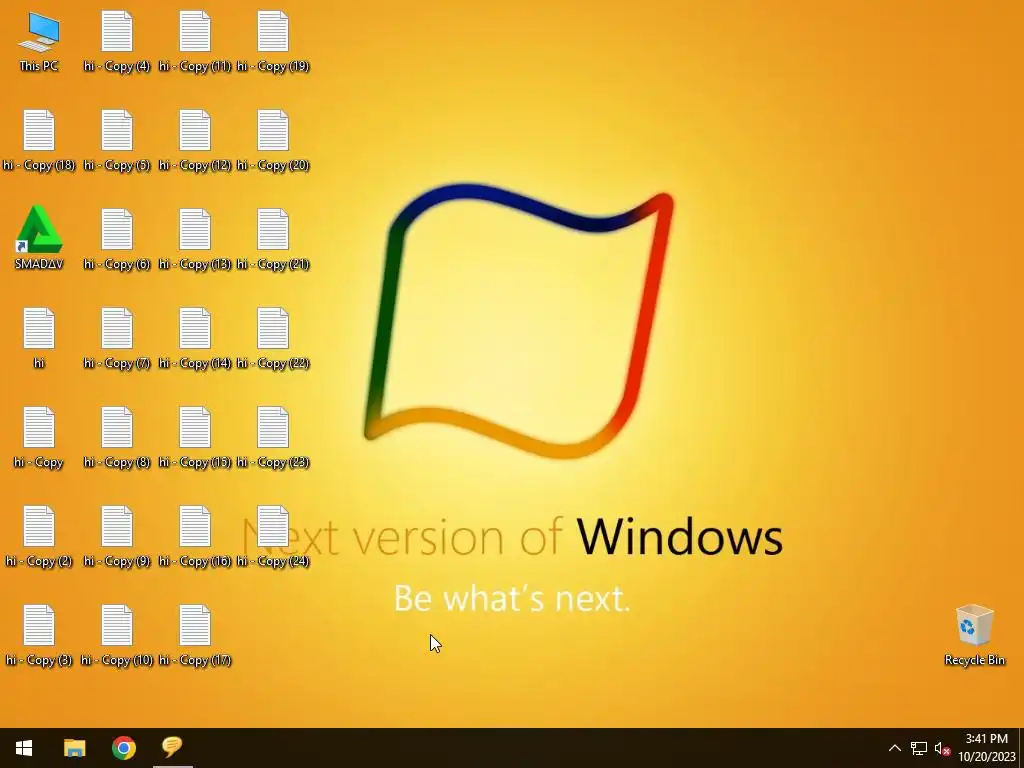
Task: Select the "hi - Copy (20)" file
Action: 273,141
